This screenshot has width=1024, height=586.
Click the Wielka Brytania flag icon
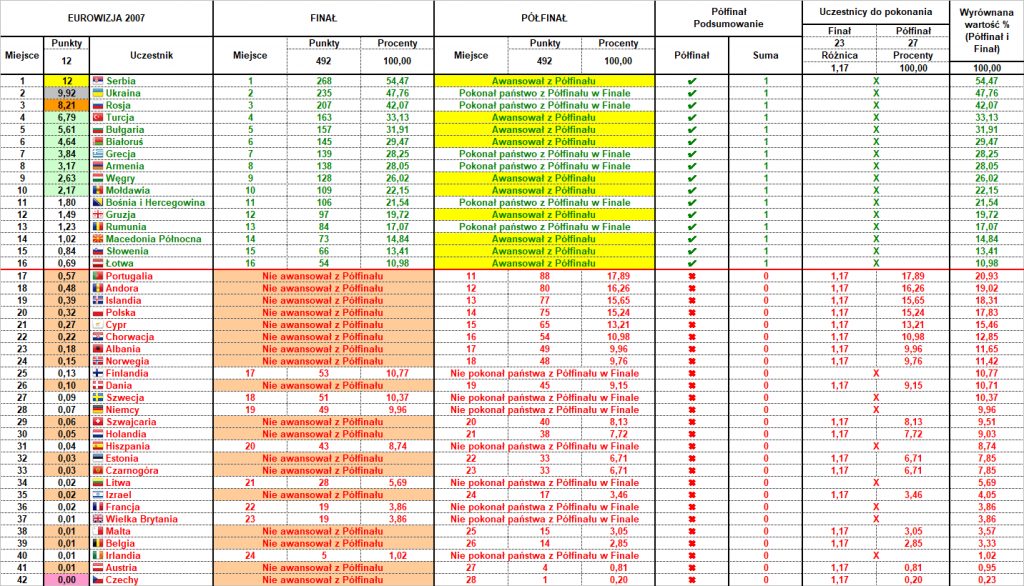pos(98,519)
